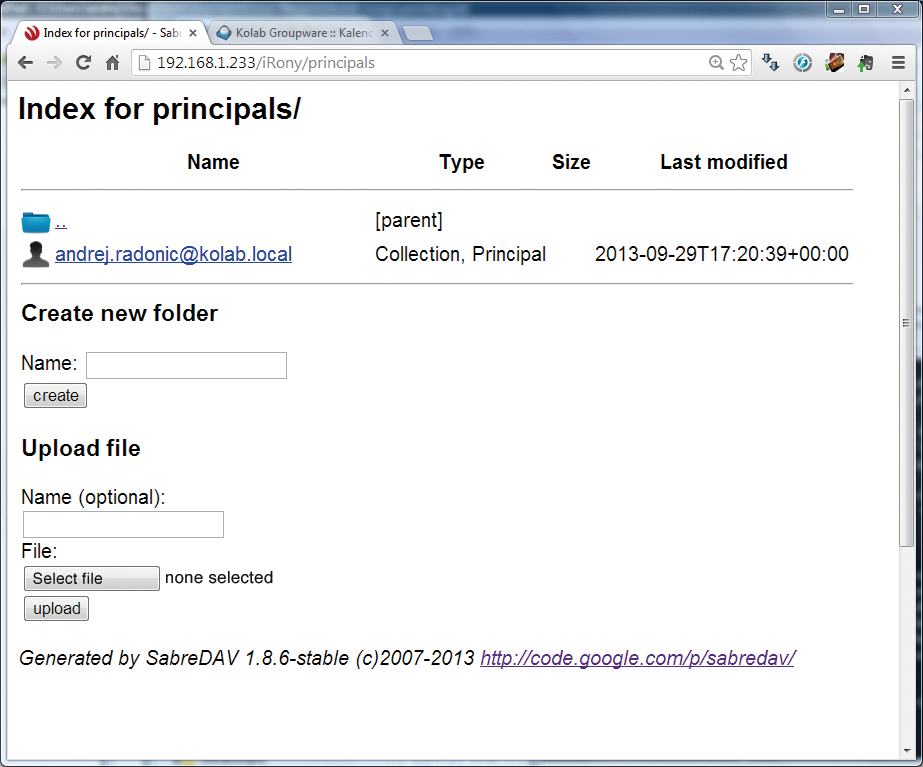Open the parent folder icon
The image size is (923, 767).
(36, 222)
